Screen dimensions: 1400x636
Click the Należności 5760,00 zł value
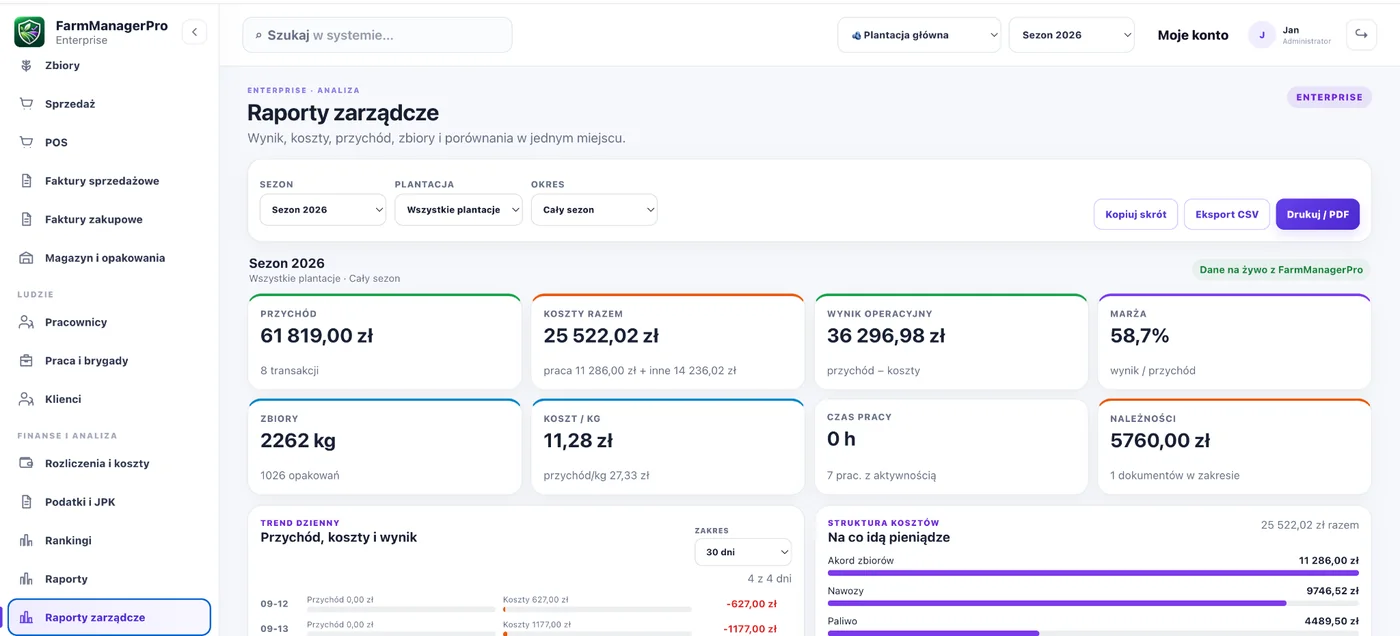coord(1160,440)
